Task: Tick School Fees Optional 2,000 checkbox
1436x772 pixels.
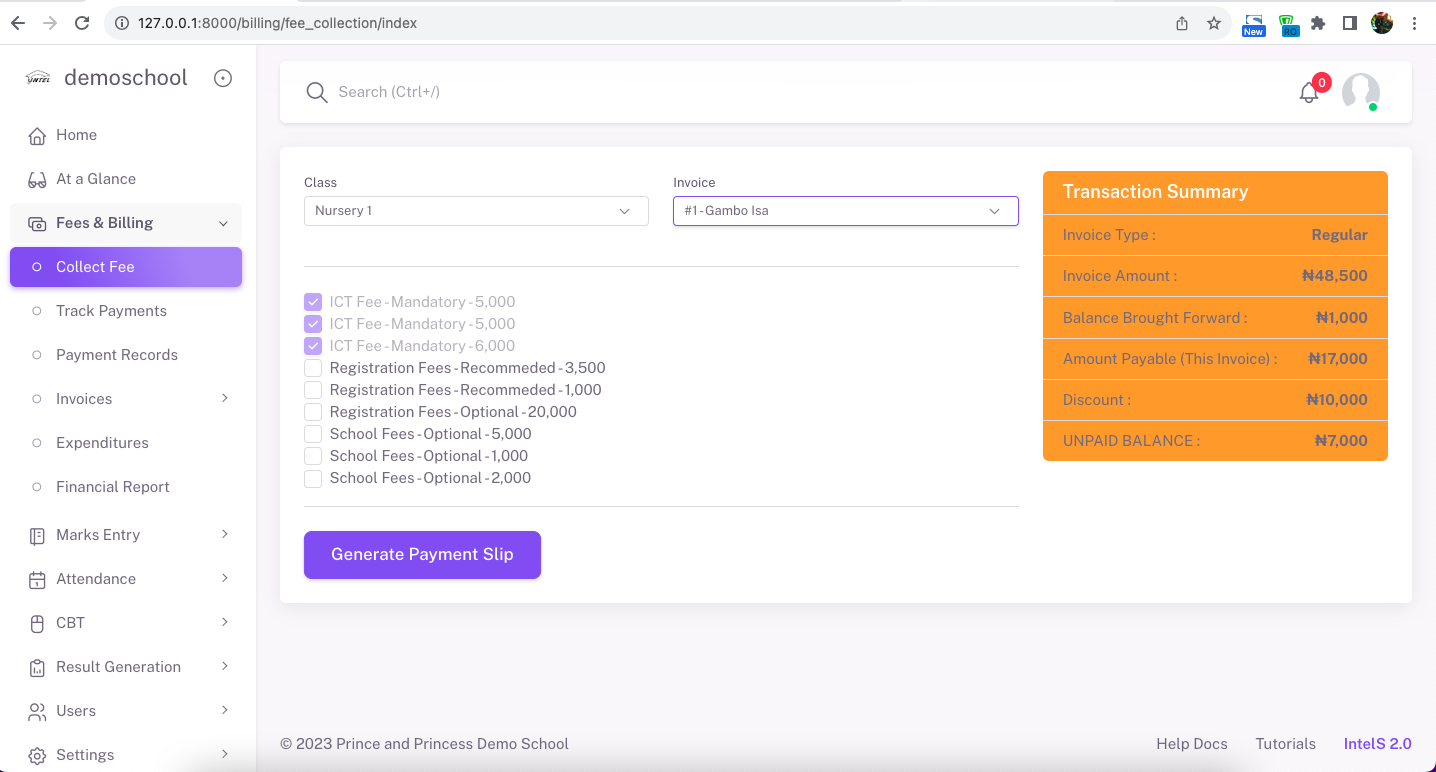Action: [x=313, y=478]
